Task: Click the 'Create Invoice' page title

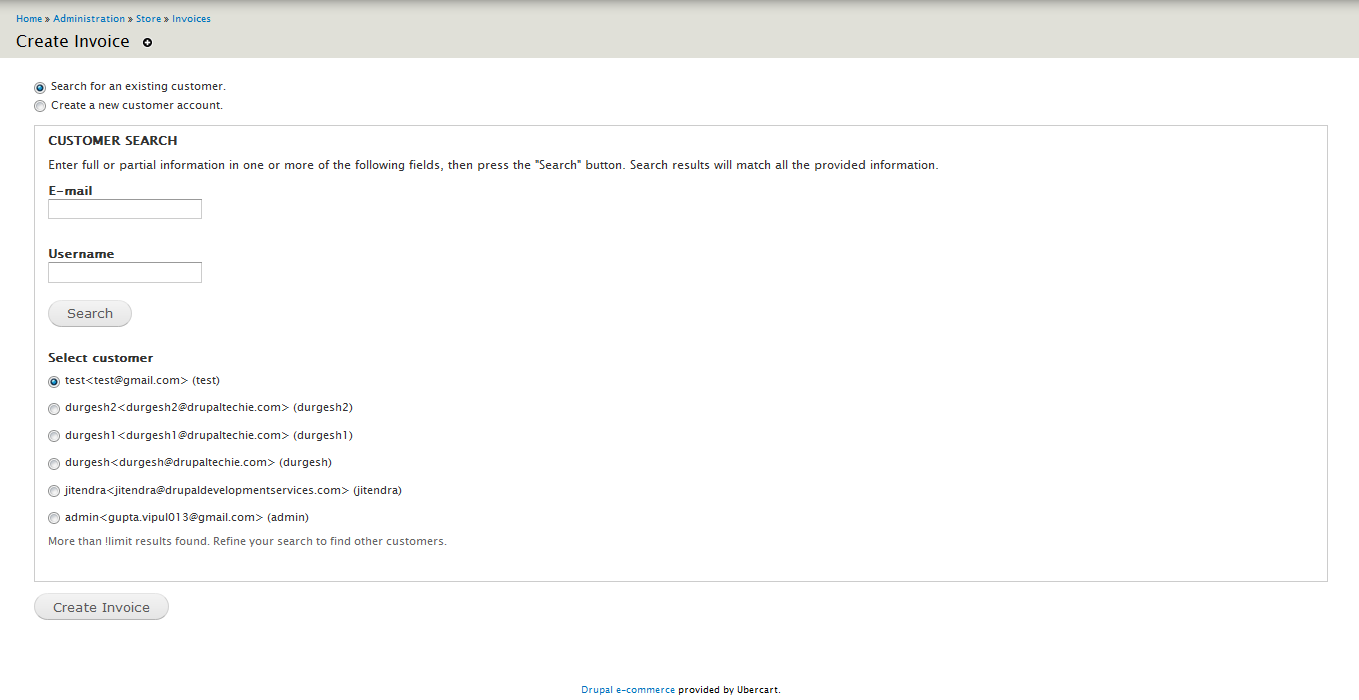Action: point(72,41)
